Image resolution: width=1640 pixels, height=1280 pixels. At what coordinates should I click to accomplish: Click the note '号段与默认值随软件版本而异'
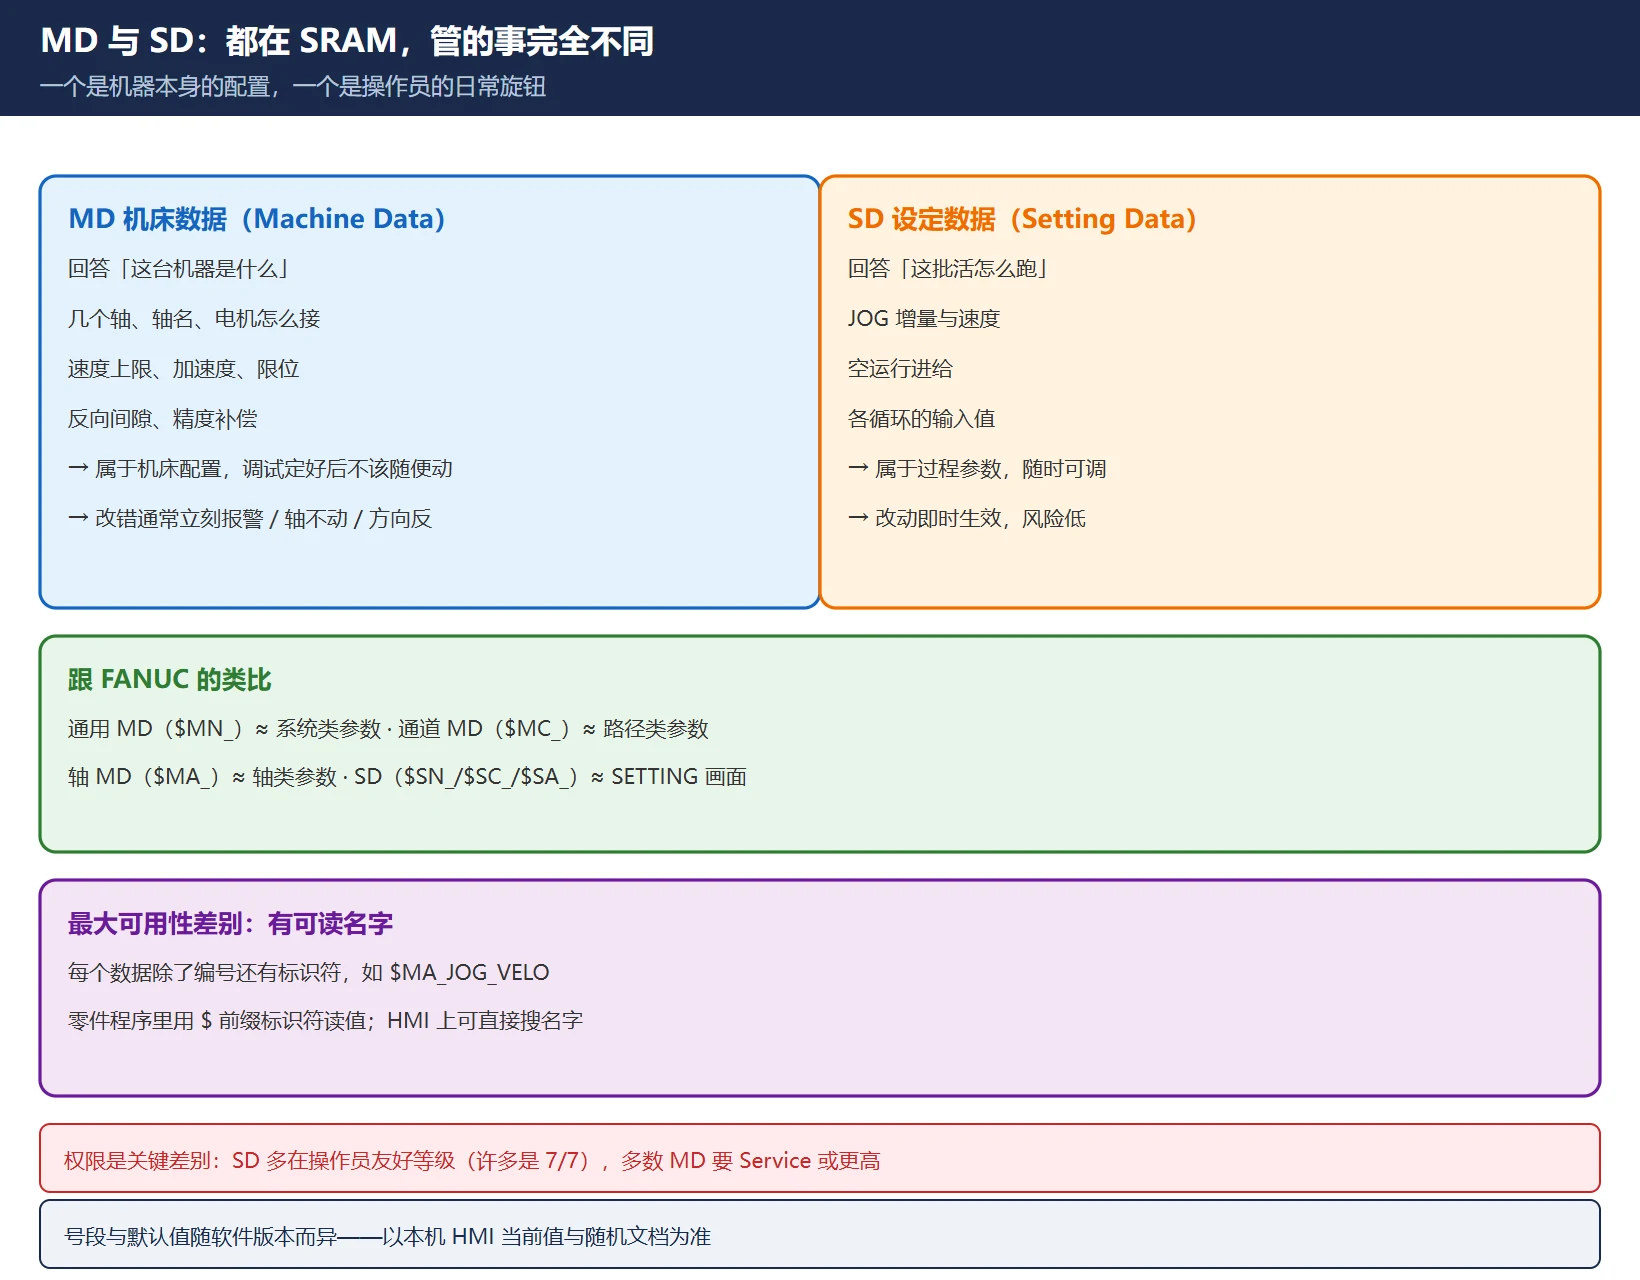[820, 1234]
